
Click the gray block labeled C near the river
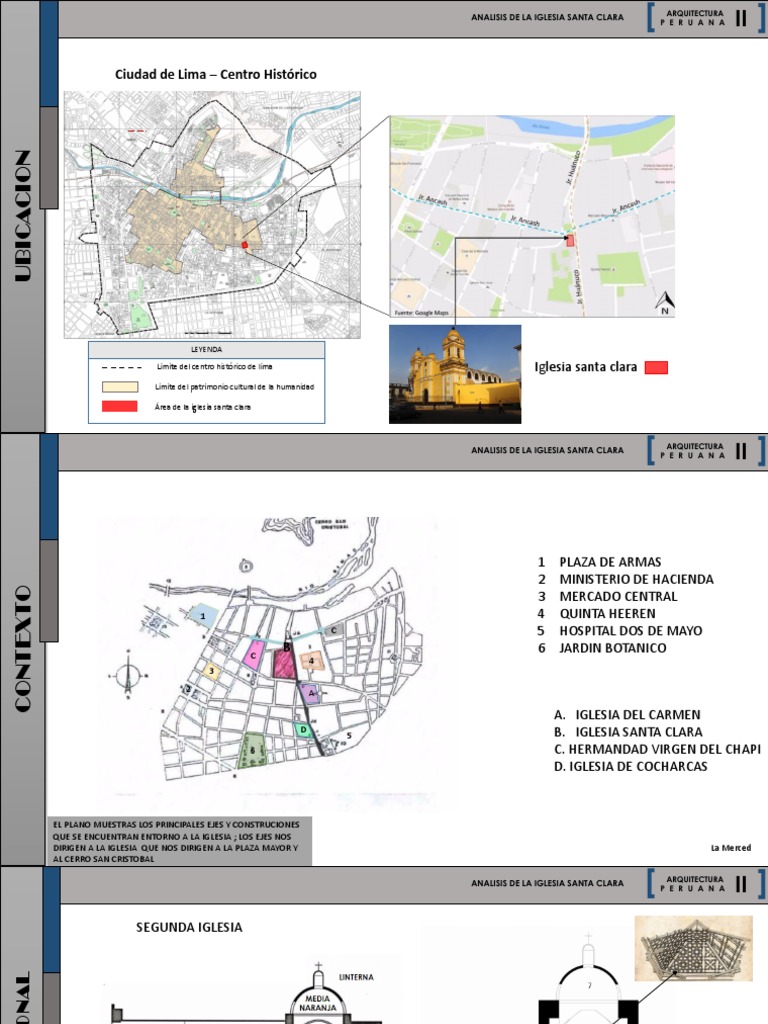pos(333,630)
